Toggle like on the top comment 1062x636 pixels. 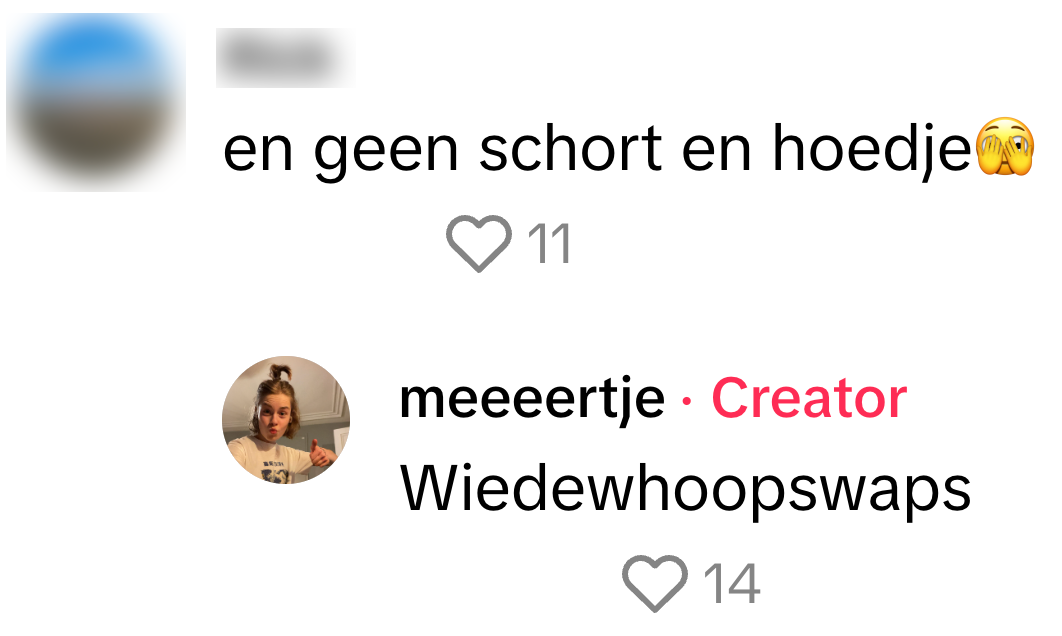[479, 243]
